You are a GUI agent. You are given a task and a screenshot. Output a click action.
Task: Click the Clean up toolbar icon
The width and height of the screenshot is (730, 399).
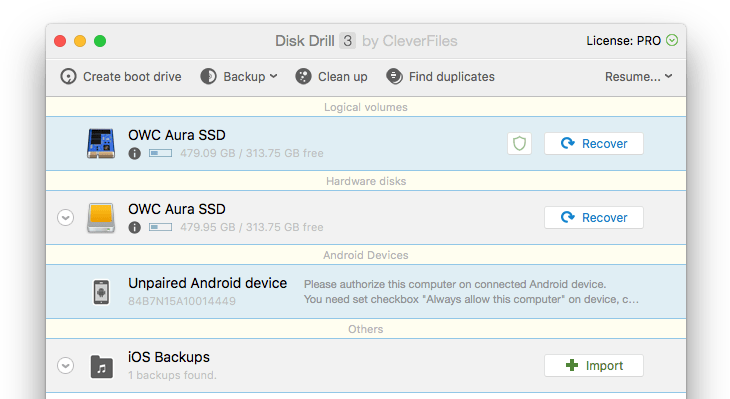point(303,76)
